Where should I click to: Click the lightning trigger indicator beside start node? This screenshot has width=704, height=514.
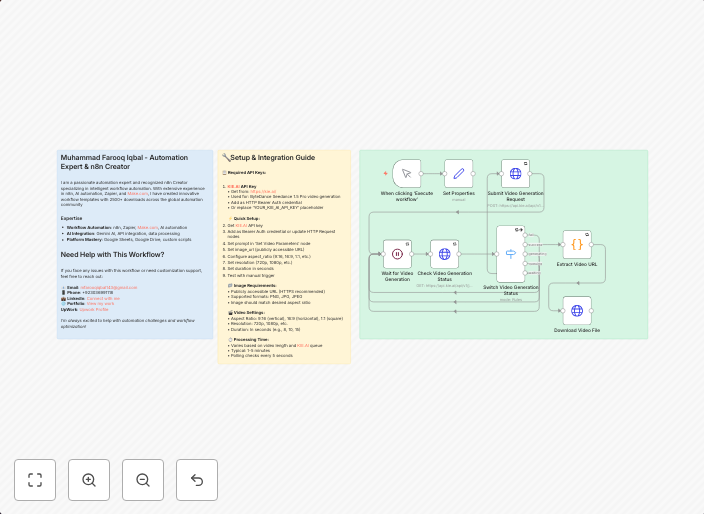coord(385,173)
